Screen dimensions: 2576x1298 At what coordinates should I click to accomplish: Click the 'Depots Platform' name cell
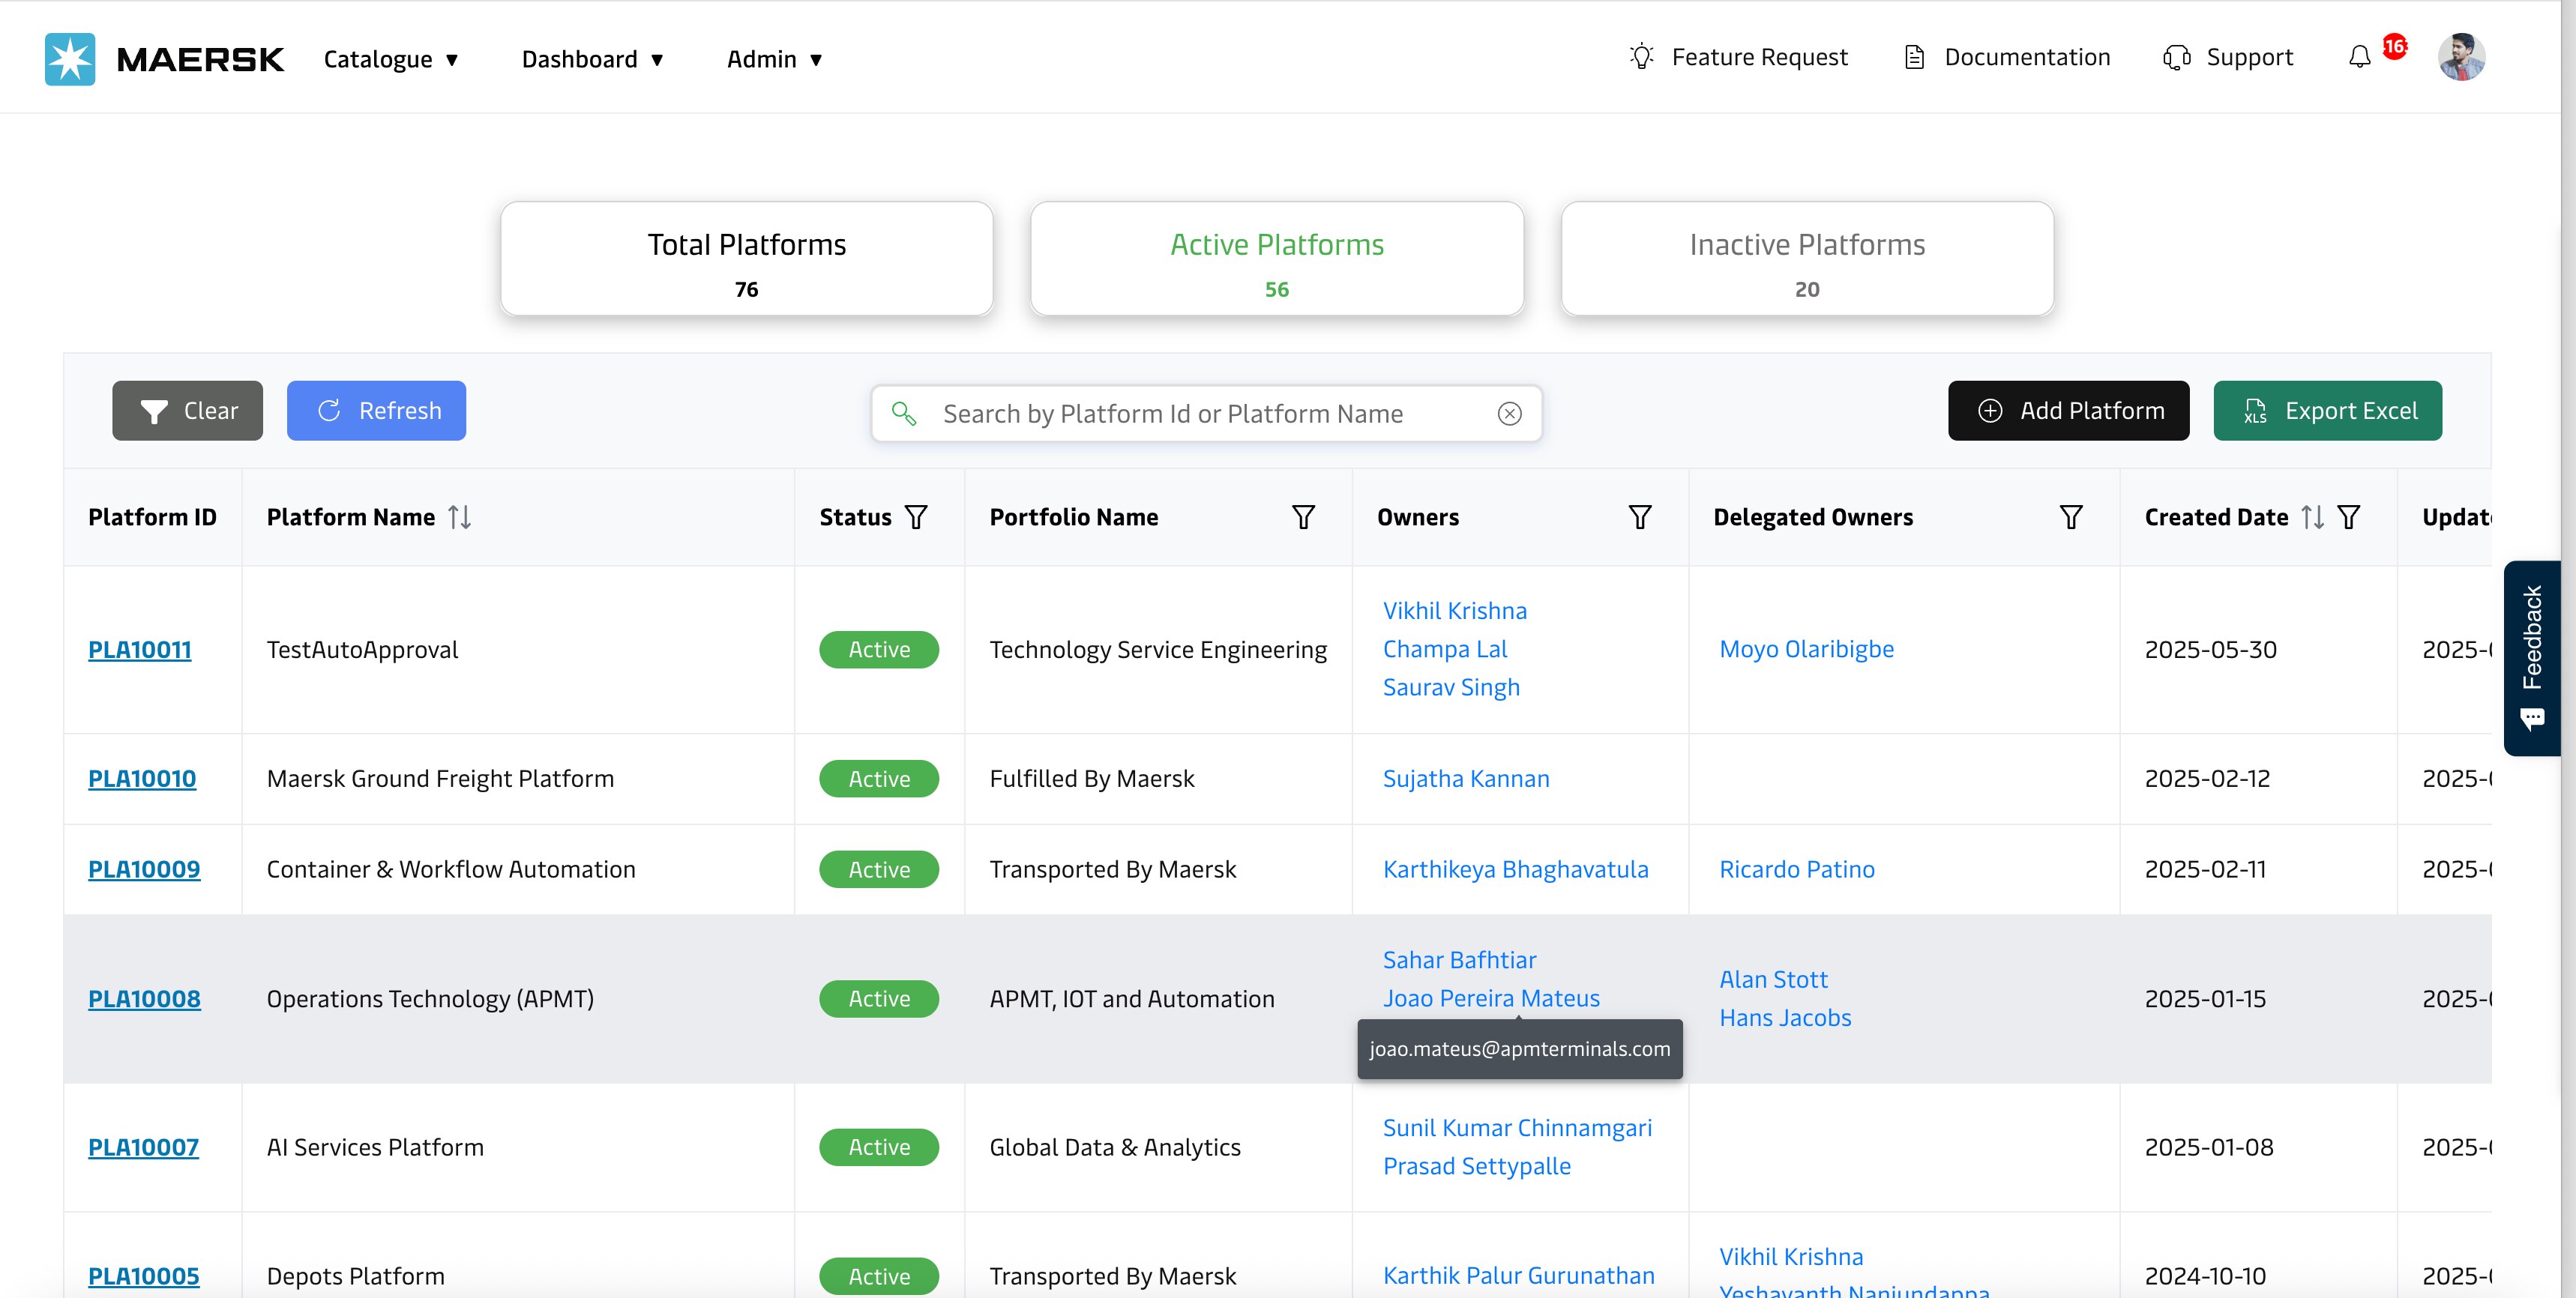tap(355, 1277)
